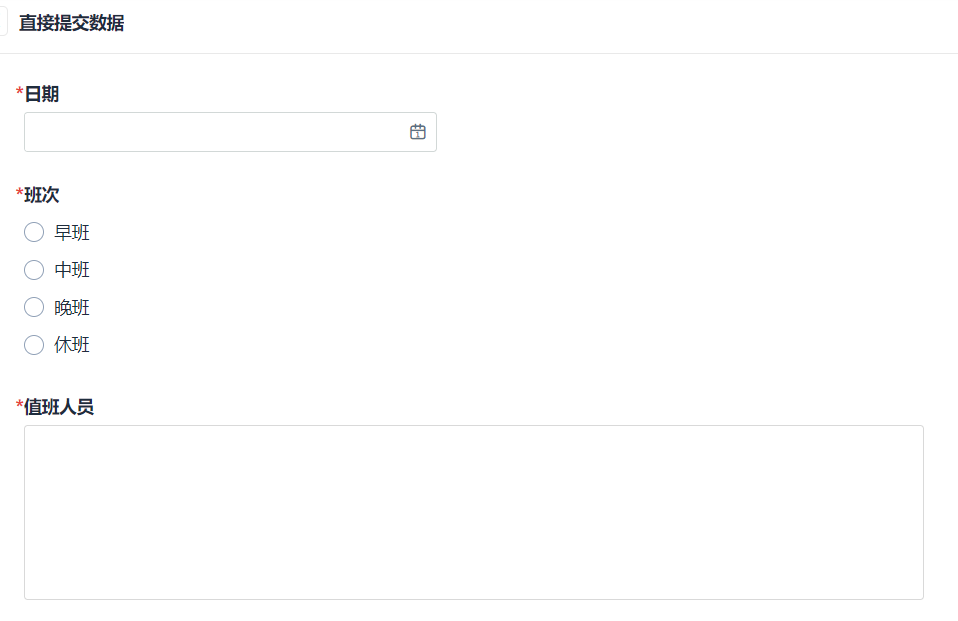958x621 pixels.
Task: Click the 休班 option label text
Action: pos(72,345)
